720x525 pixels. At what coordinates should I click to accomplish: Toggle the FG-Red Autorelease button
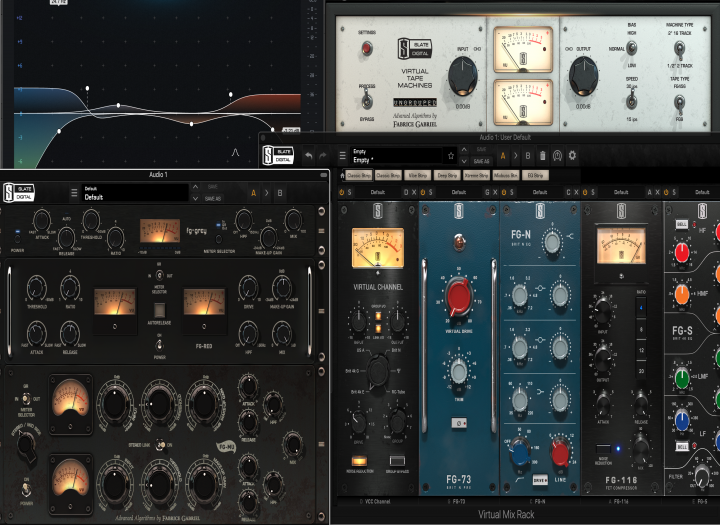click(159, 310)
